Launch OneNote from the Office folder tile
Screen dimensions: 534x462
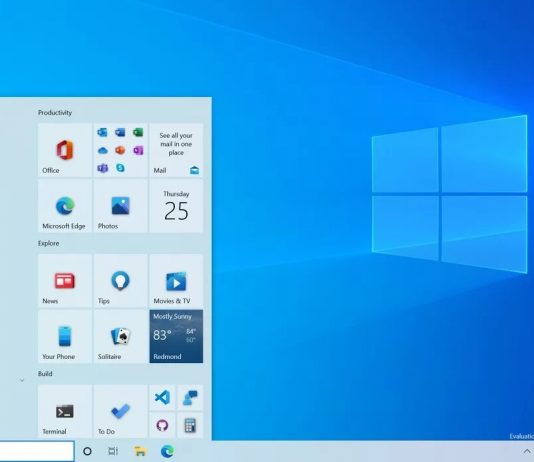point(138,150)
